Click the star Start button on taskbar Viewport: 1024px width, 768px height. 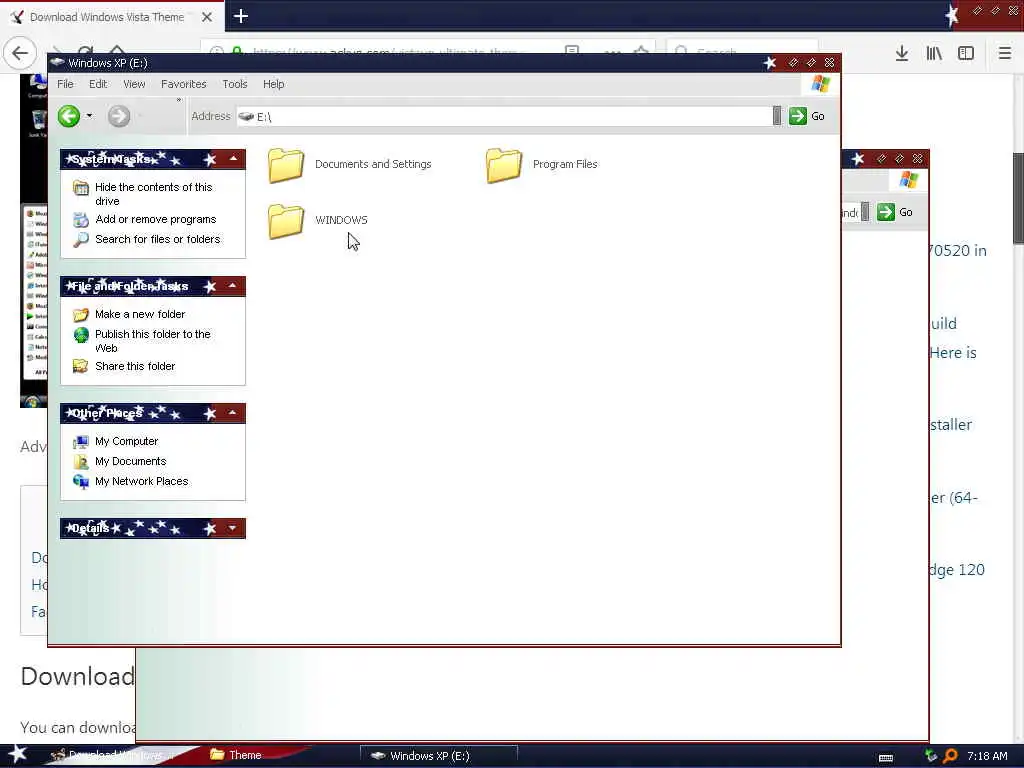tap(18, 754)
